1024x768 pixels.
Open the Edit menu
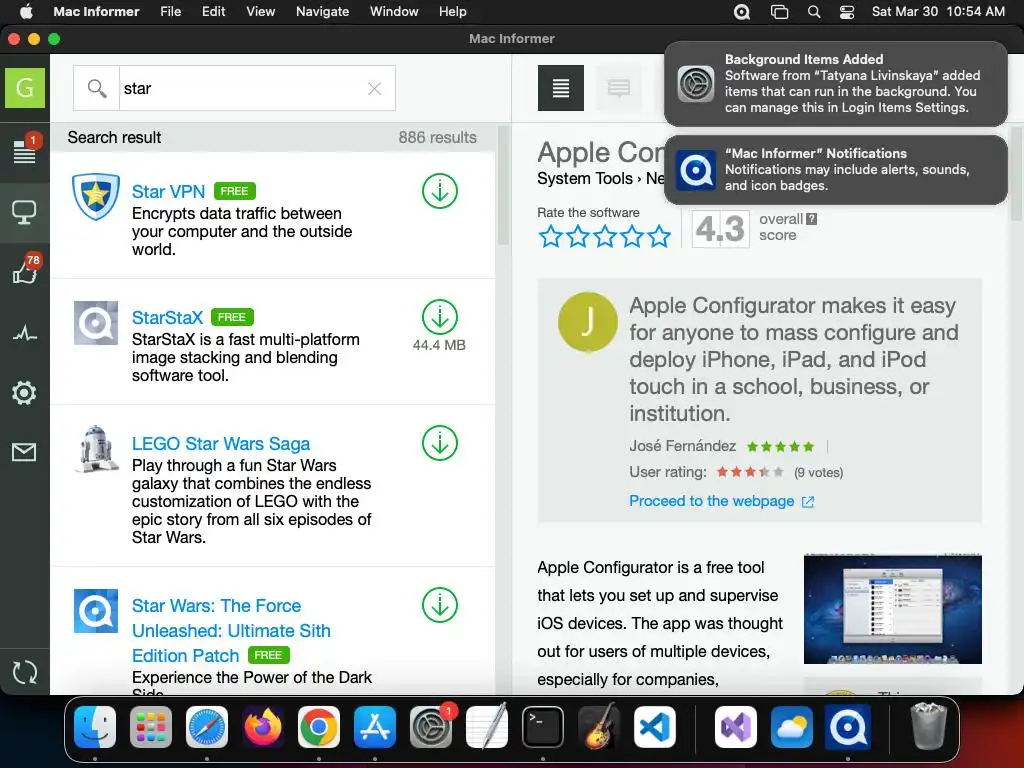point(214,12)
